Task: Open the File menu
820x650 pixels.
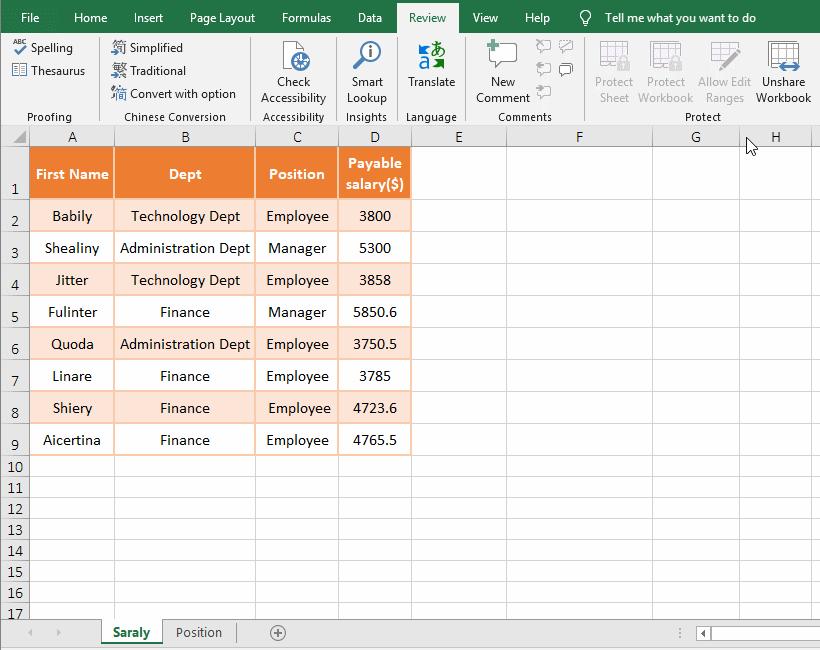Action: [30, 18]
